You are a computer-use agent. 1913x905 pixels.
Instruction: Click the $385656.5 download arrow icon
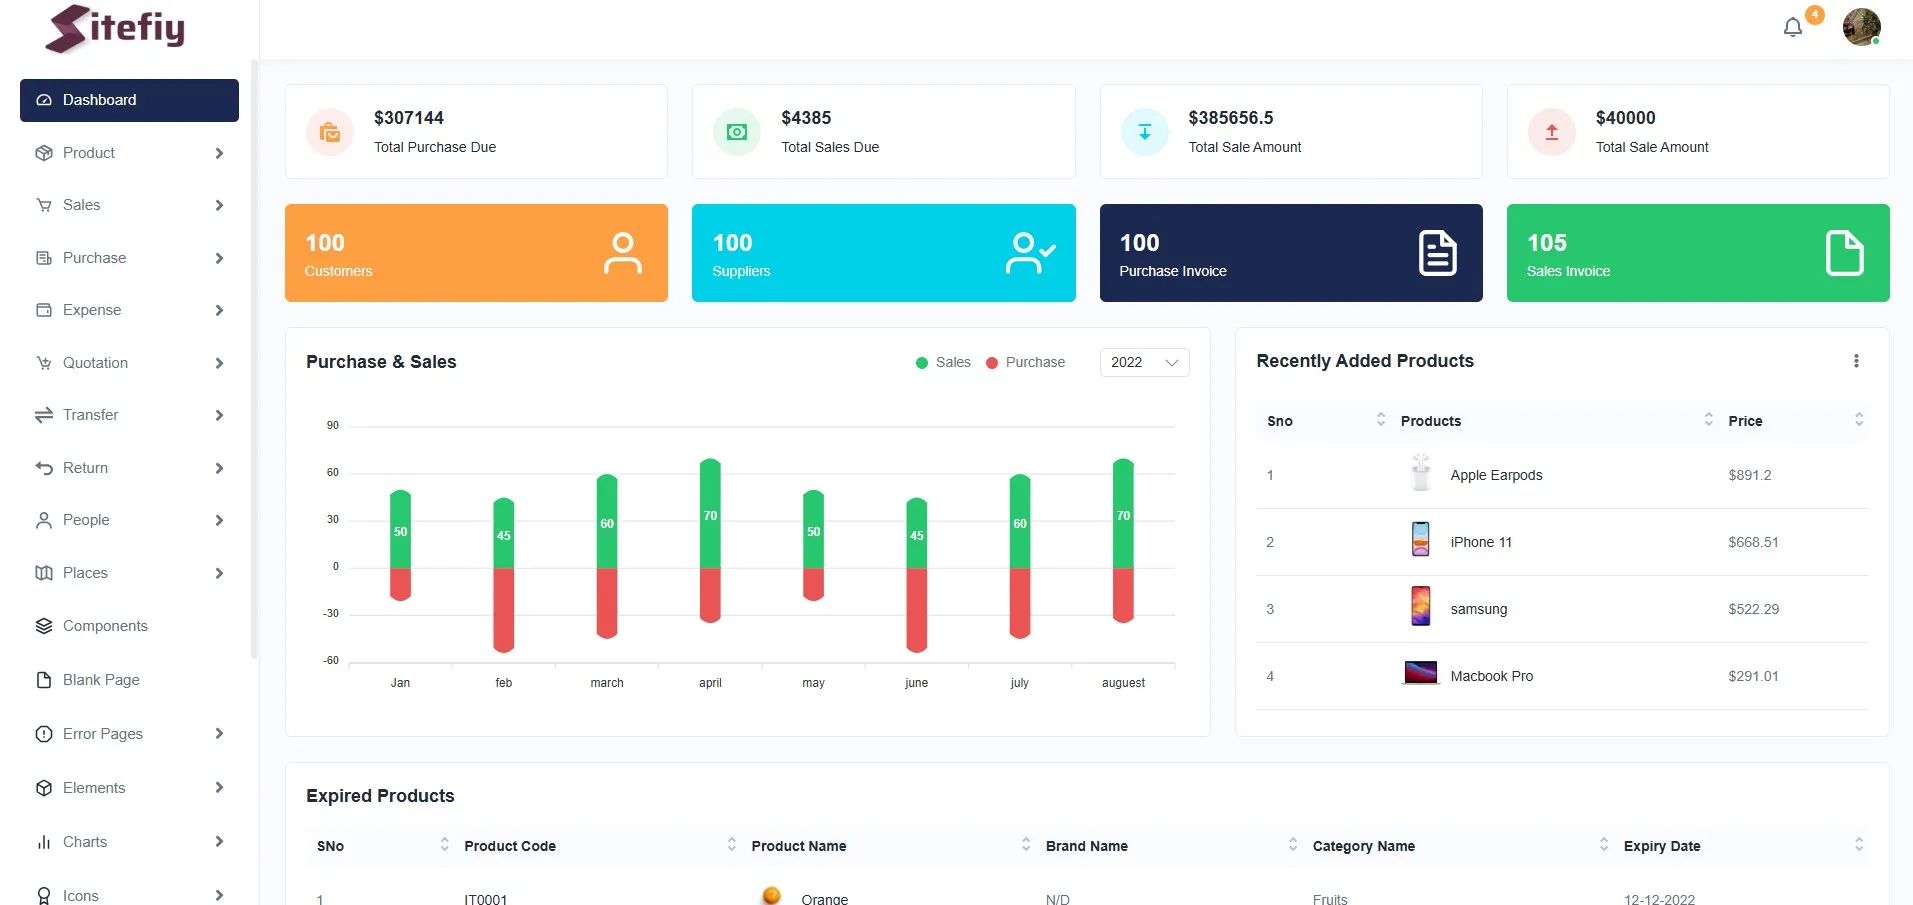(x=1144, y=132)
